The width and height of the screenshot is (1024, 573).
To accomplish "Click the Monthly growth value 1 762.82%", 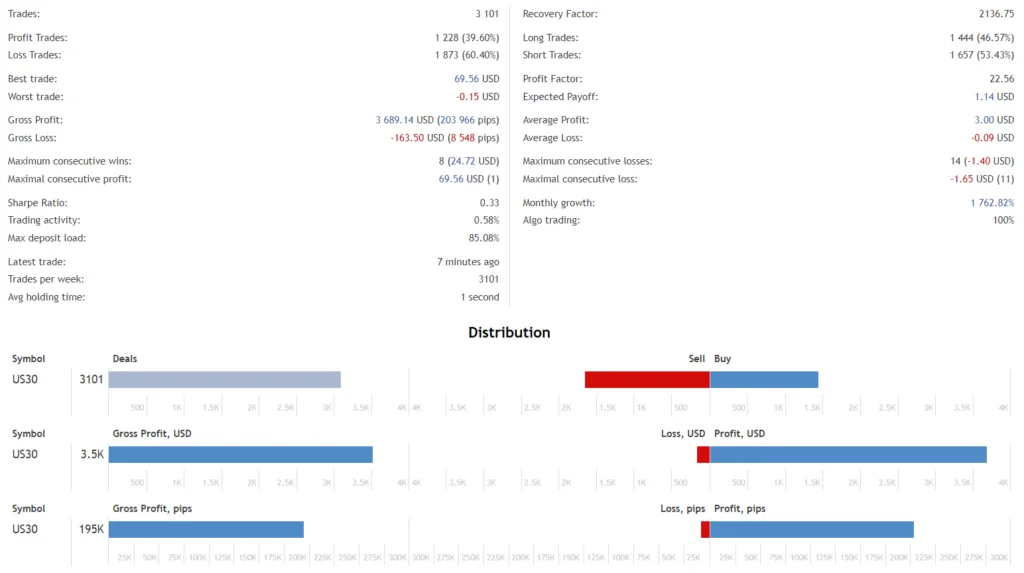I will pyautogui.click(x=992, y=203).
